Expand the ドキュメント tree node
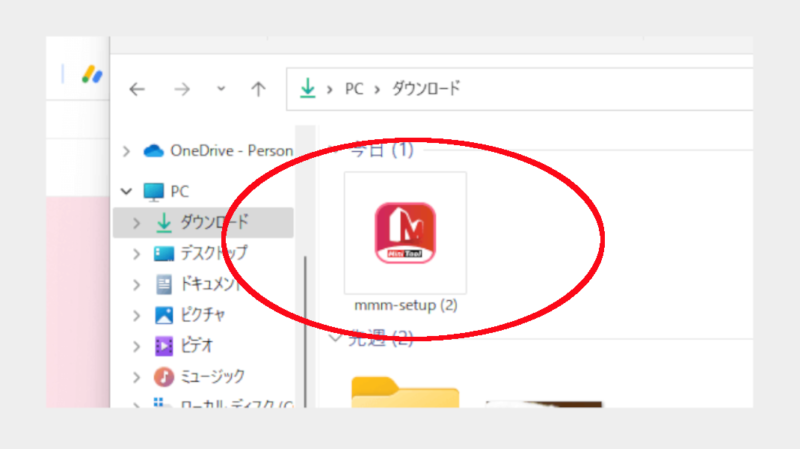 pyautogui.click(x=136, y=285)
